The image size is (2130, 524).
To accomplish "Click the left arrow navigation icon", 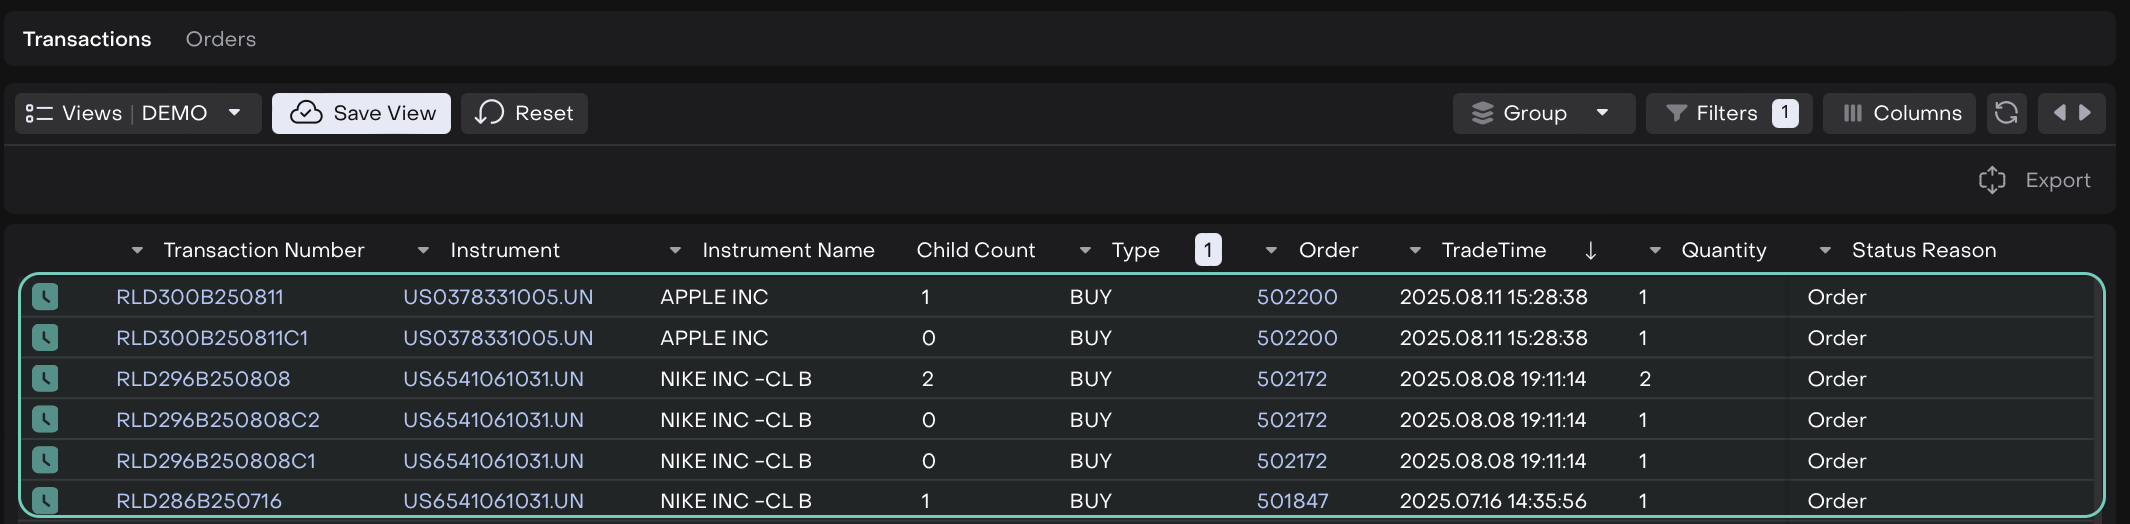I will point(2059,113).
